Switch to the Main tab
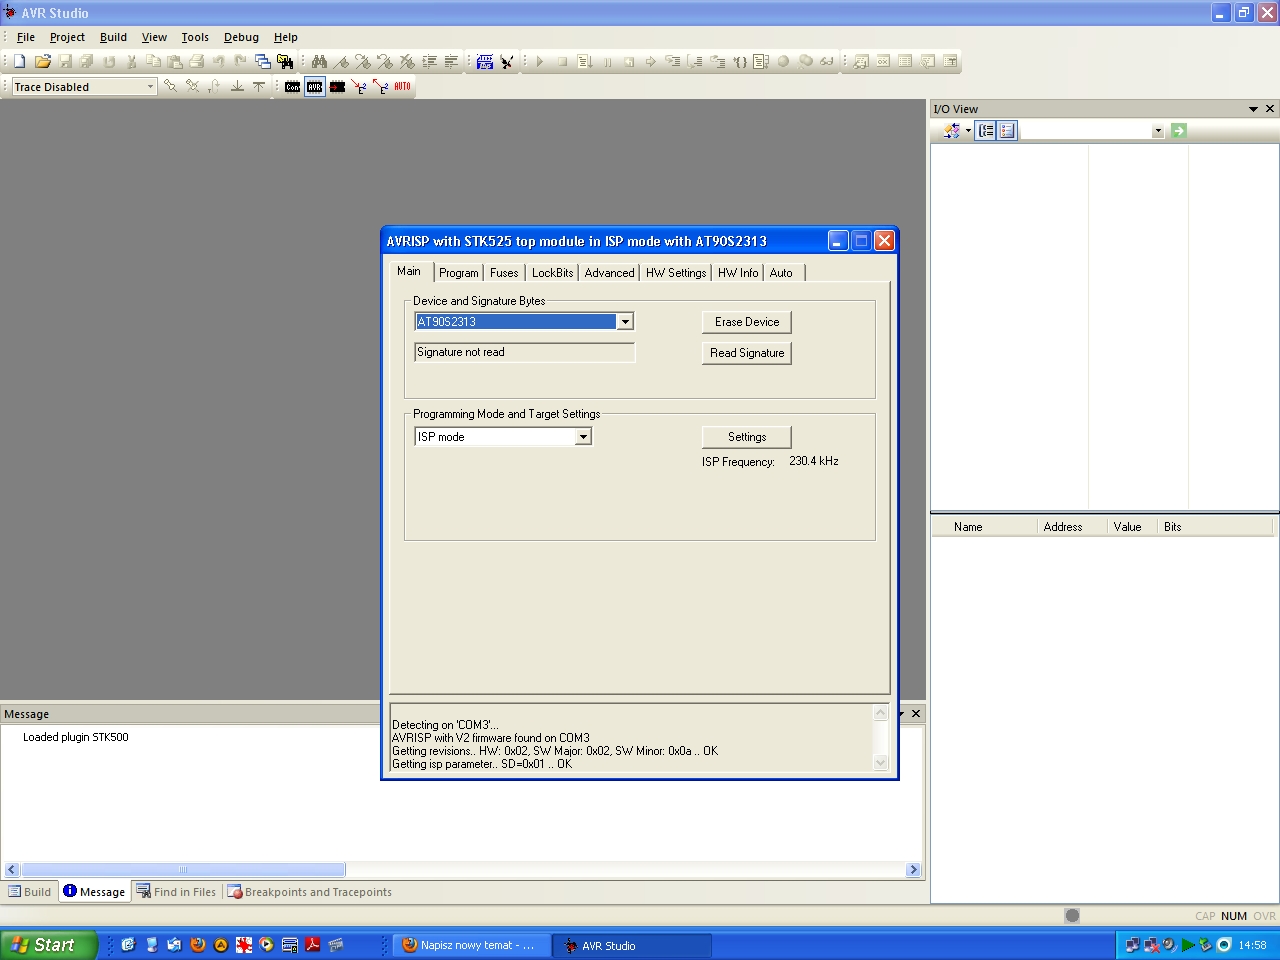This screenshot has height=960, width=1280. coord(409,271)
